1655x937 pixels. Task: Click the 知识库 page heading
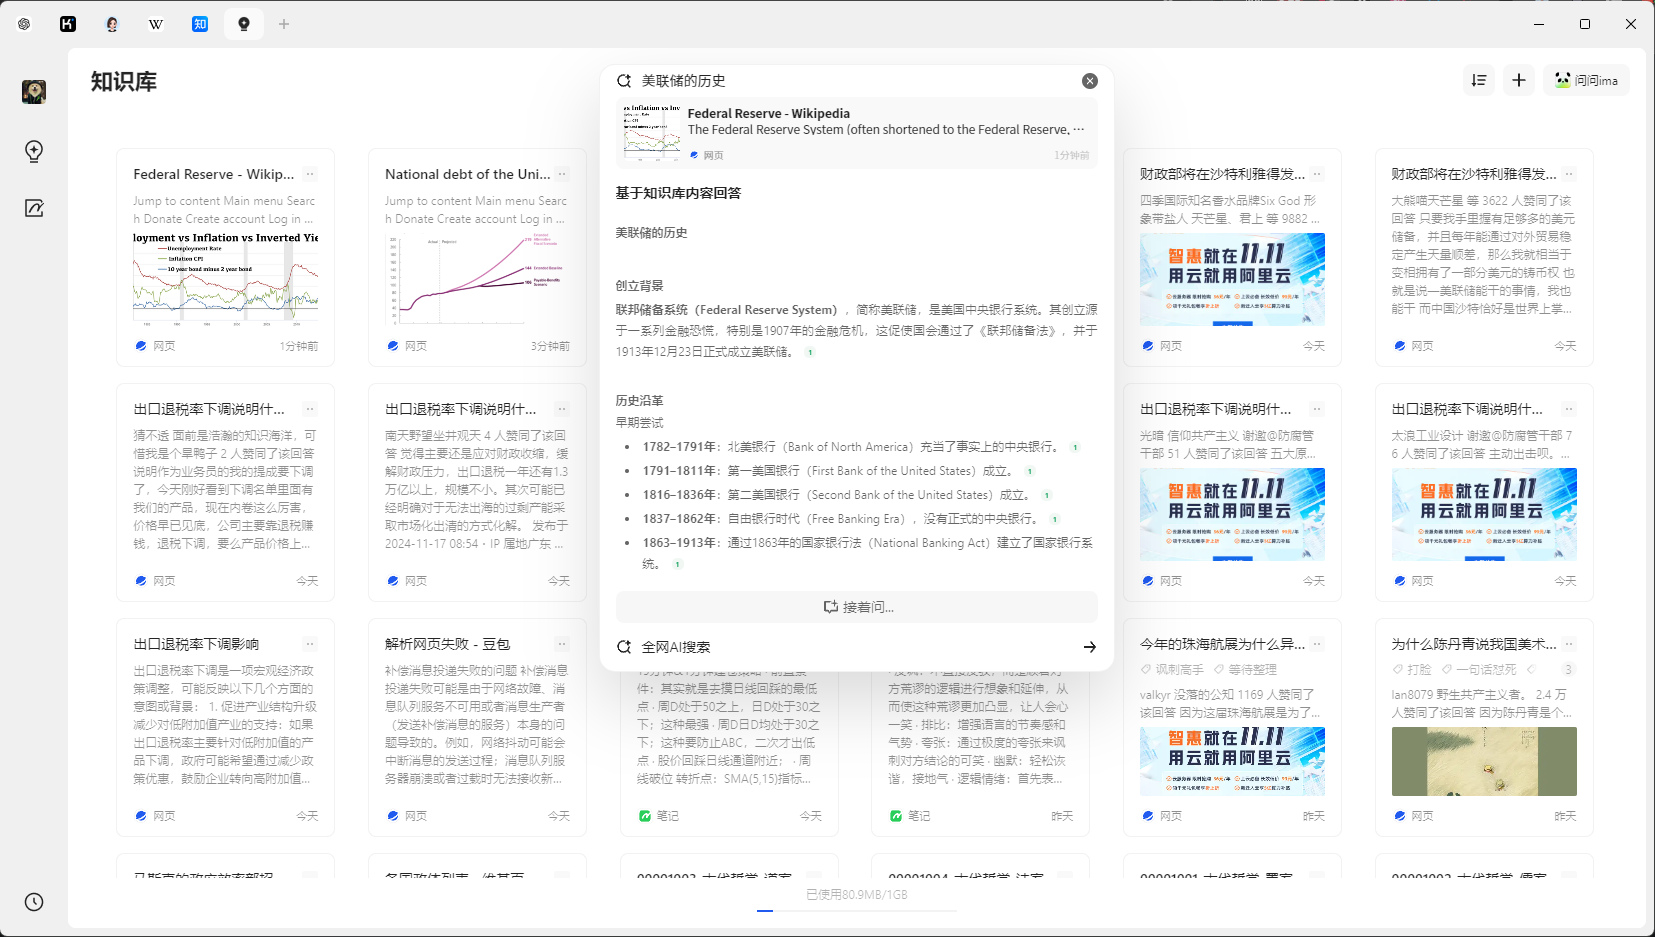click(x=124, y=82)
